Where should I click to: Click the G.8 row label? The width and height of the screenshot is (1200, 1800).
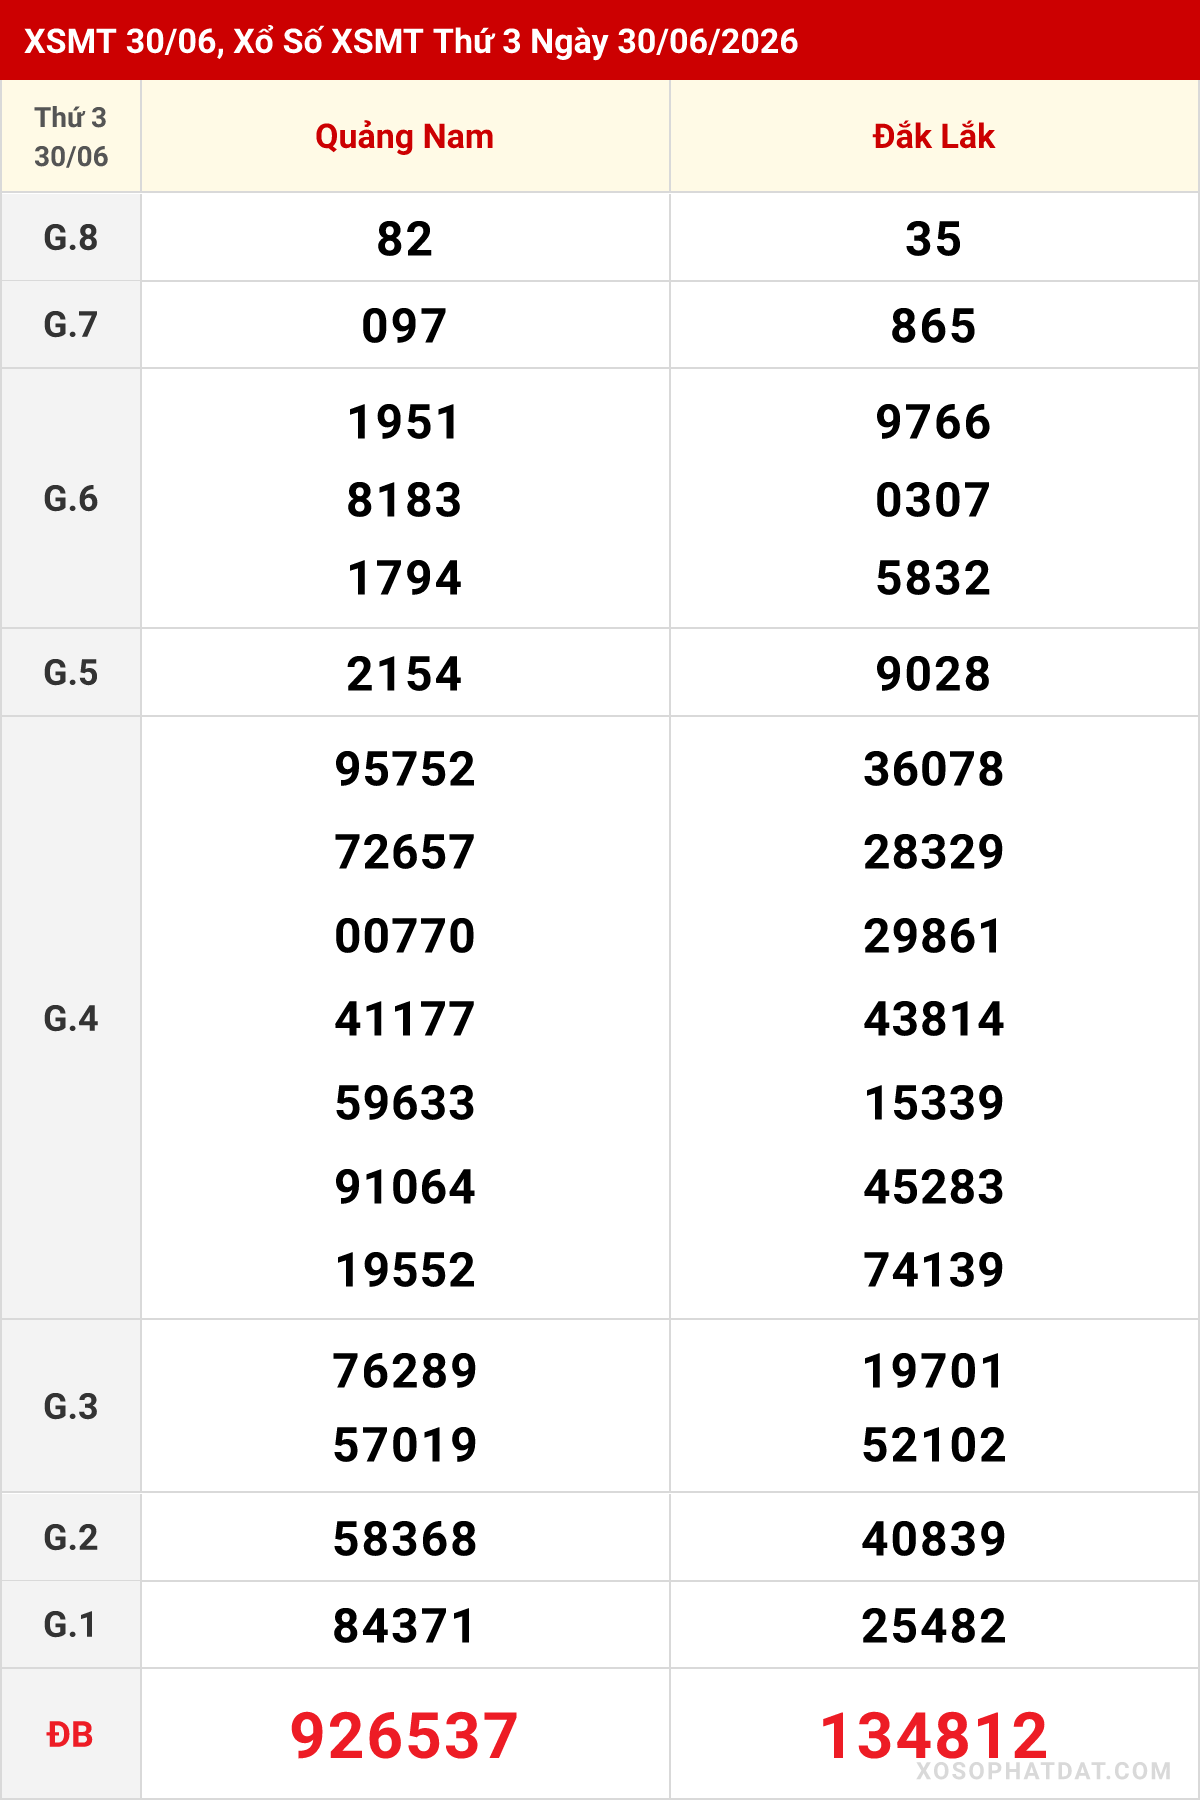point(71,238)
